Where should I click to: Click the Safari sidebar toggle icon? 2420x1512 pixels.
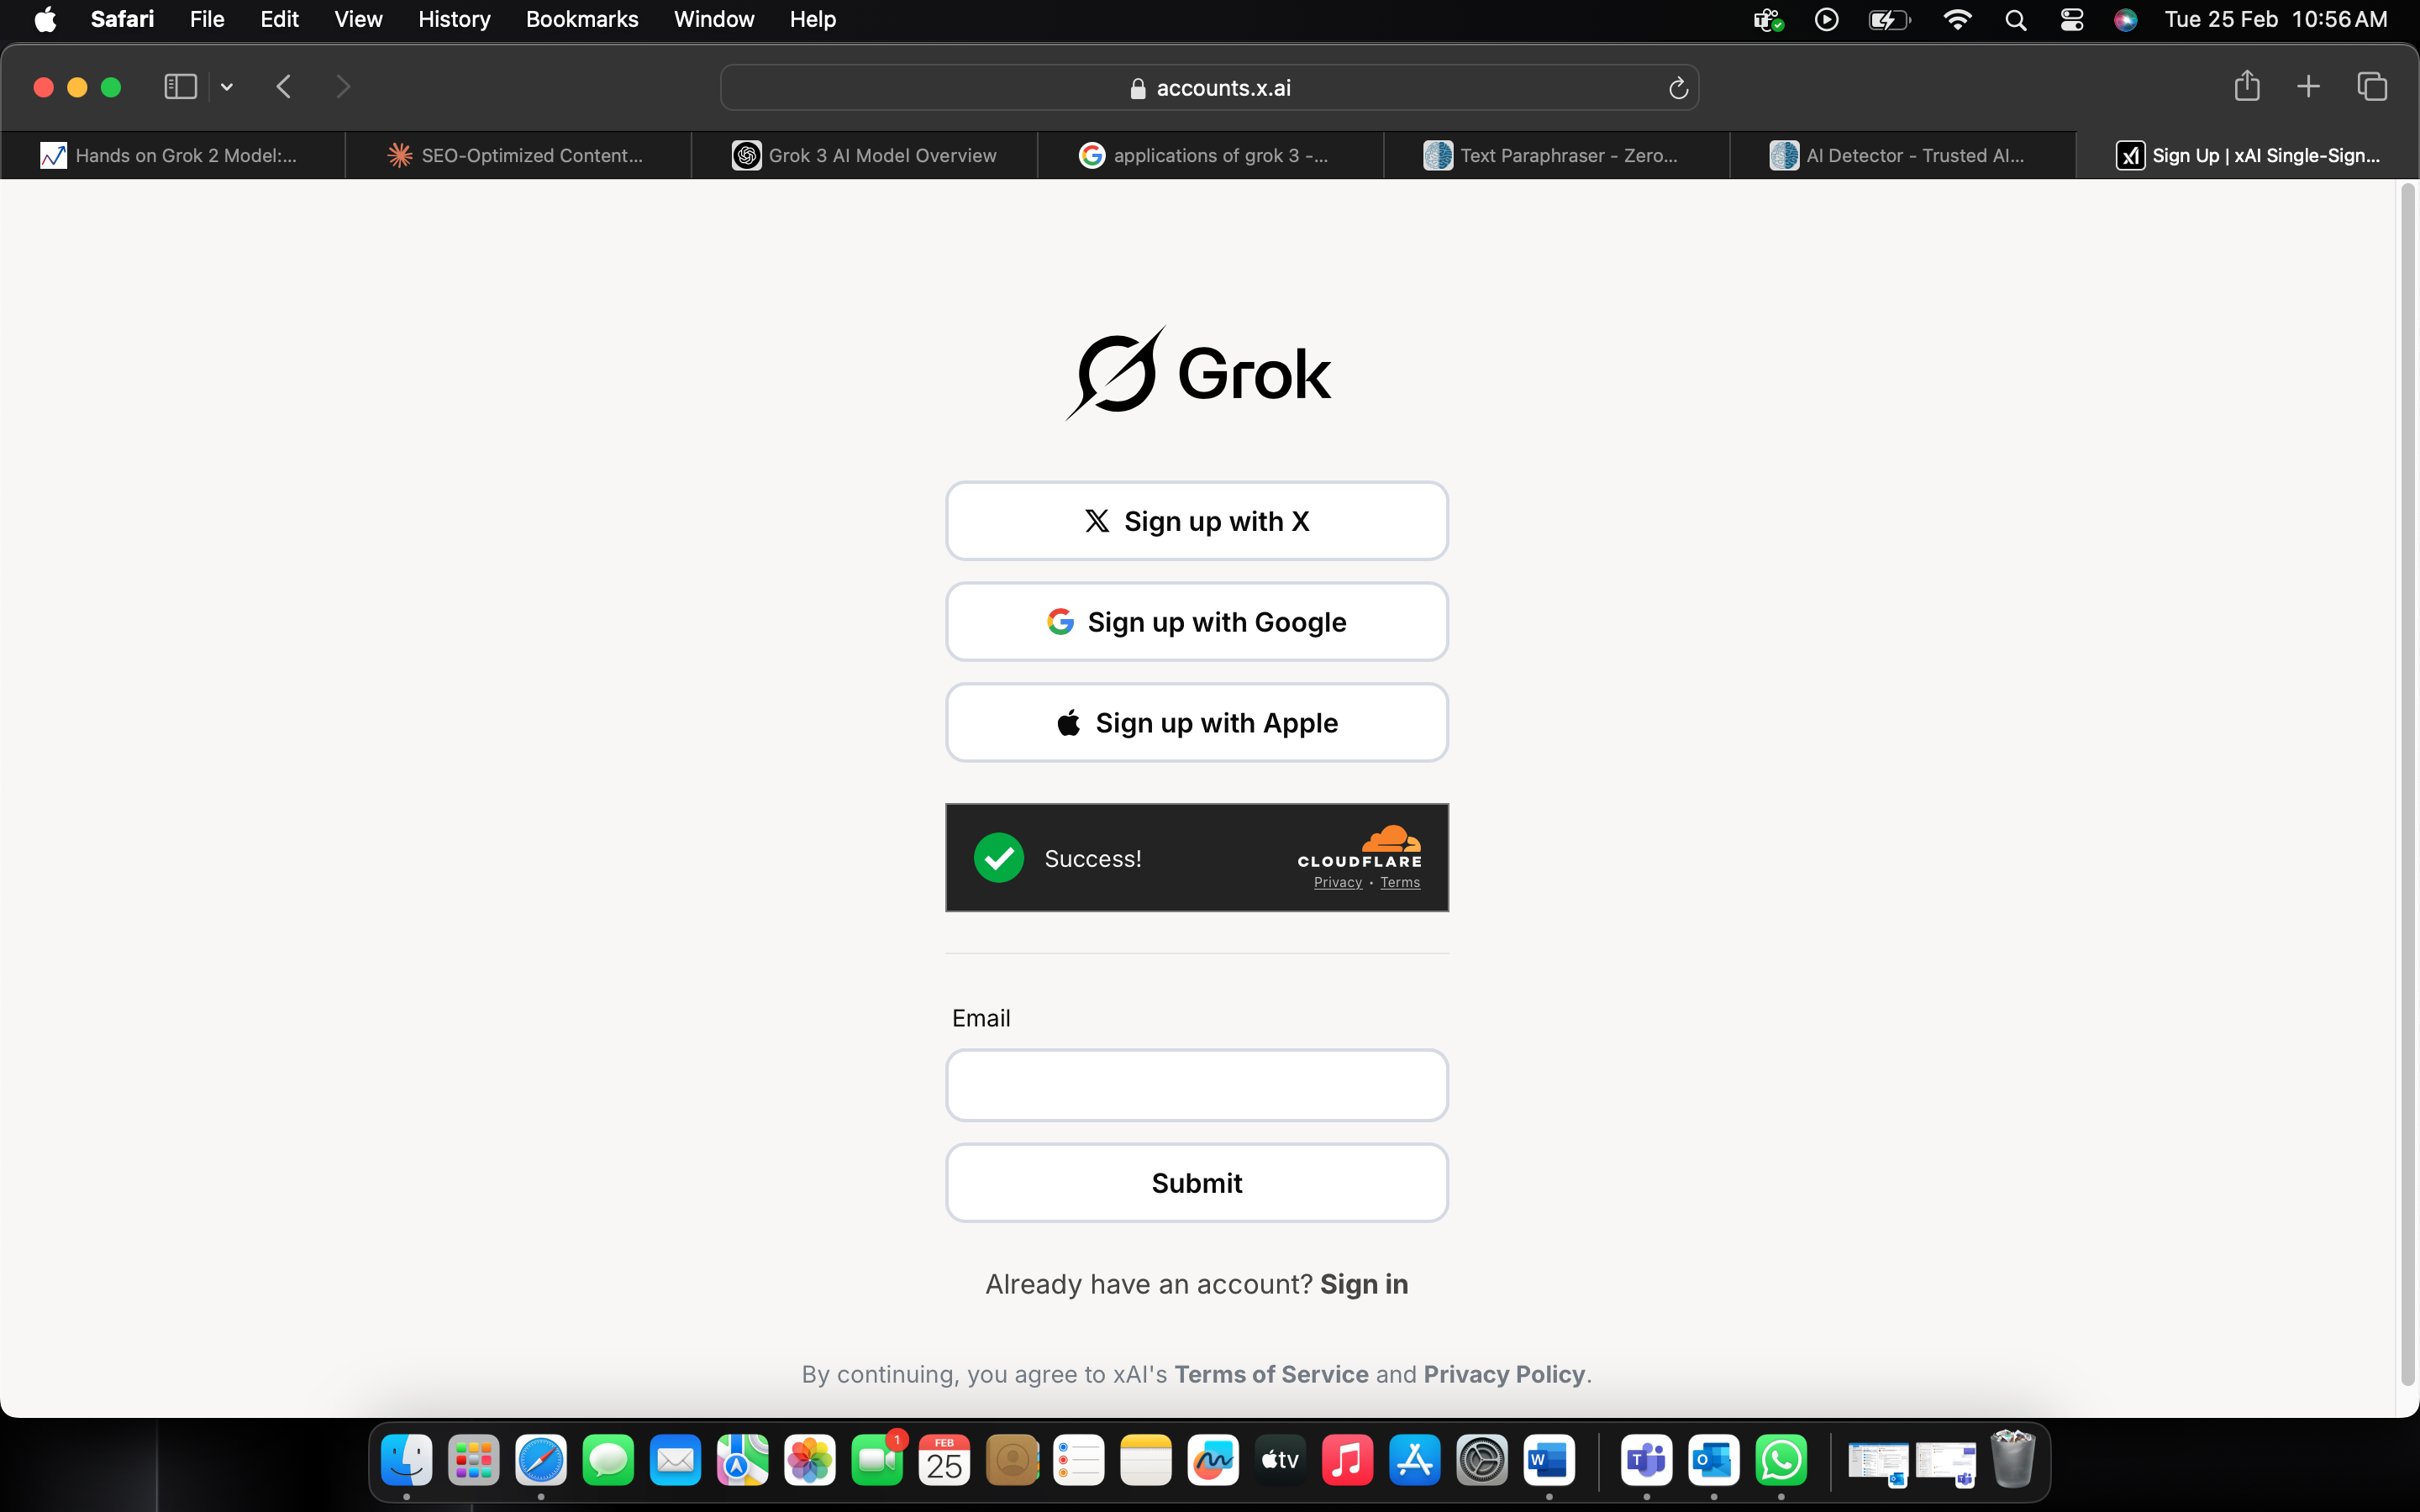(x=180, y=87)
